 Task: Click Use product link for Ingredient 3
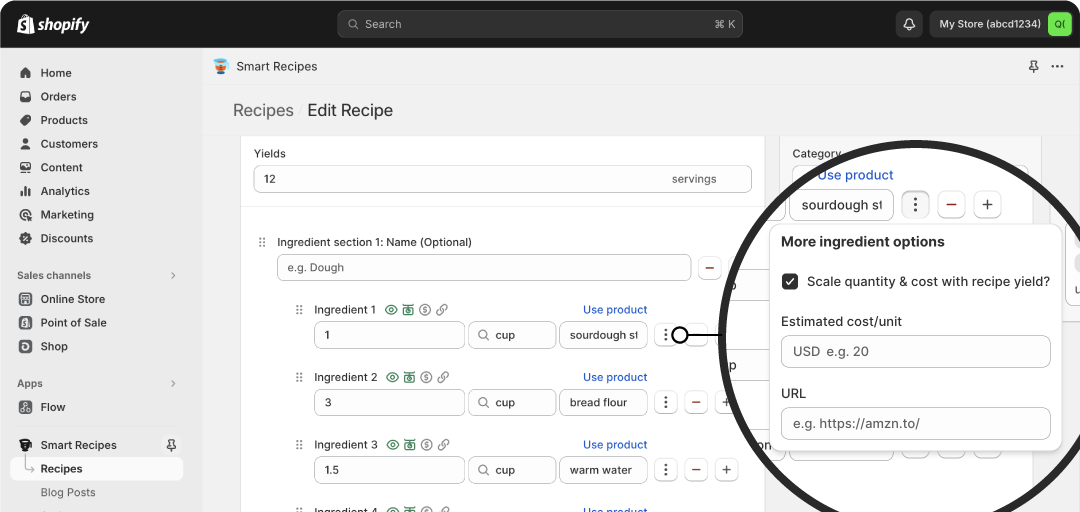click(615, 445)
